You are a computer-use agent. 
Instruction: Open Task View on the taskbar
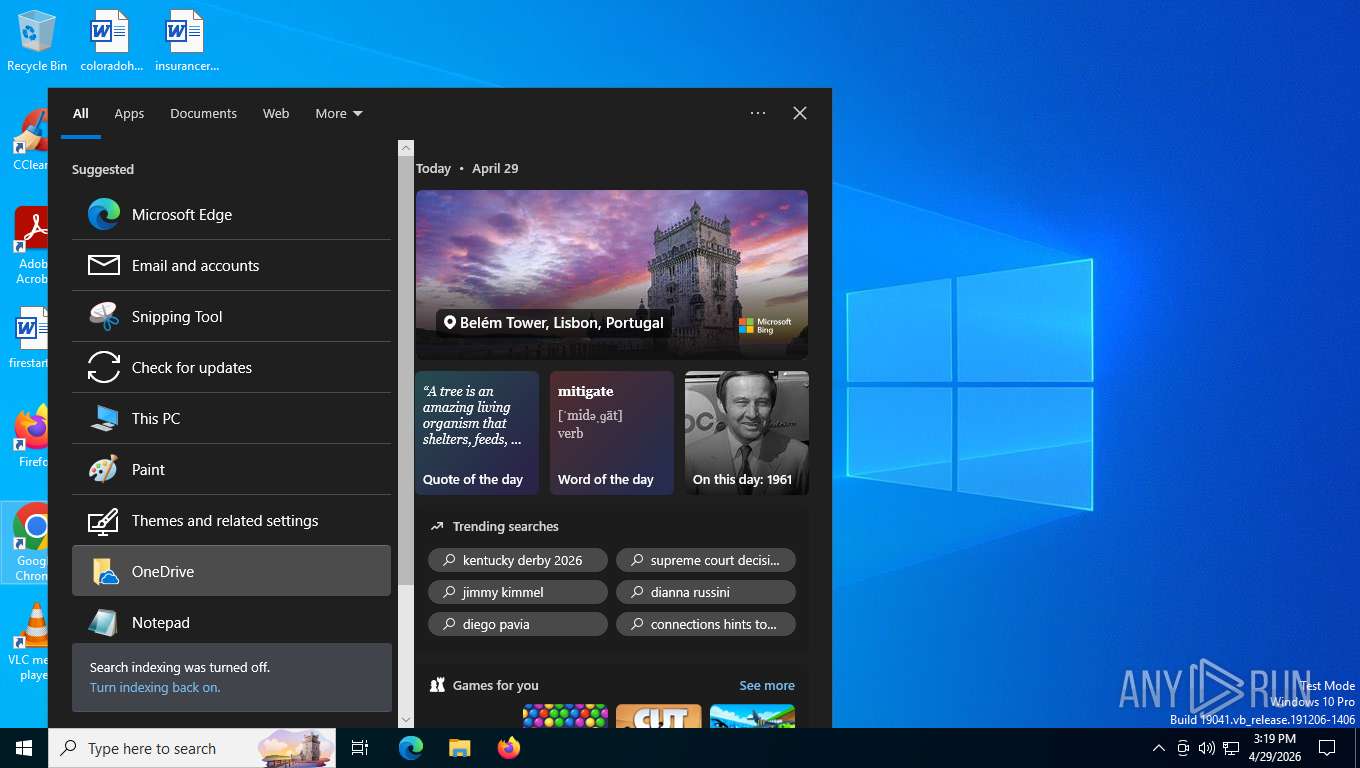[x=360, y=748]
